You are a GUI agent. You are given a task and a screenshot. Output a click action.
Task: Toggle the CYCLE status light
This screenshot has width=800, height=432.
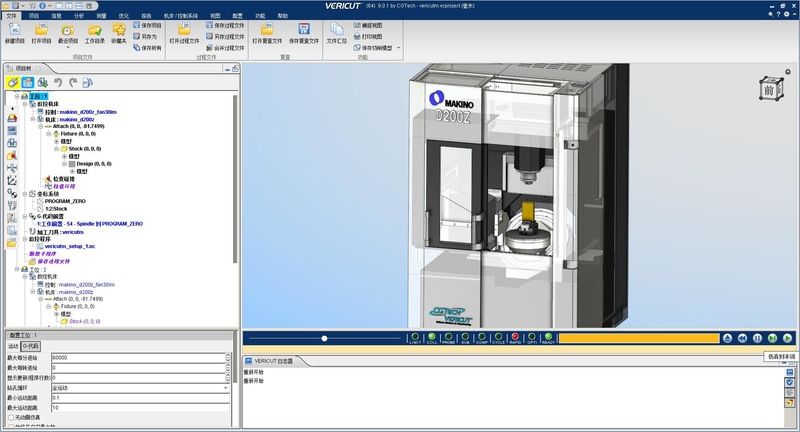point(498,337)
